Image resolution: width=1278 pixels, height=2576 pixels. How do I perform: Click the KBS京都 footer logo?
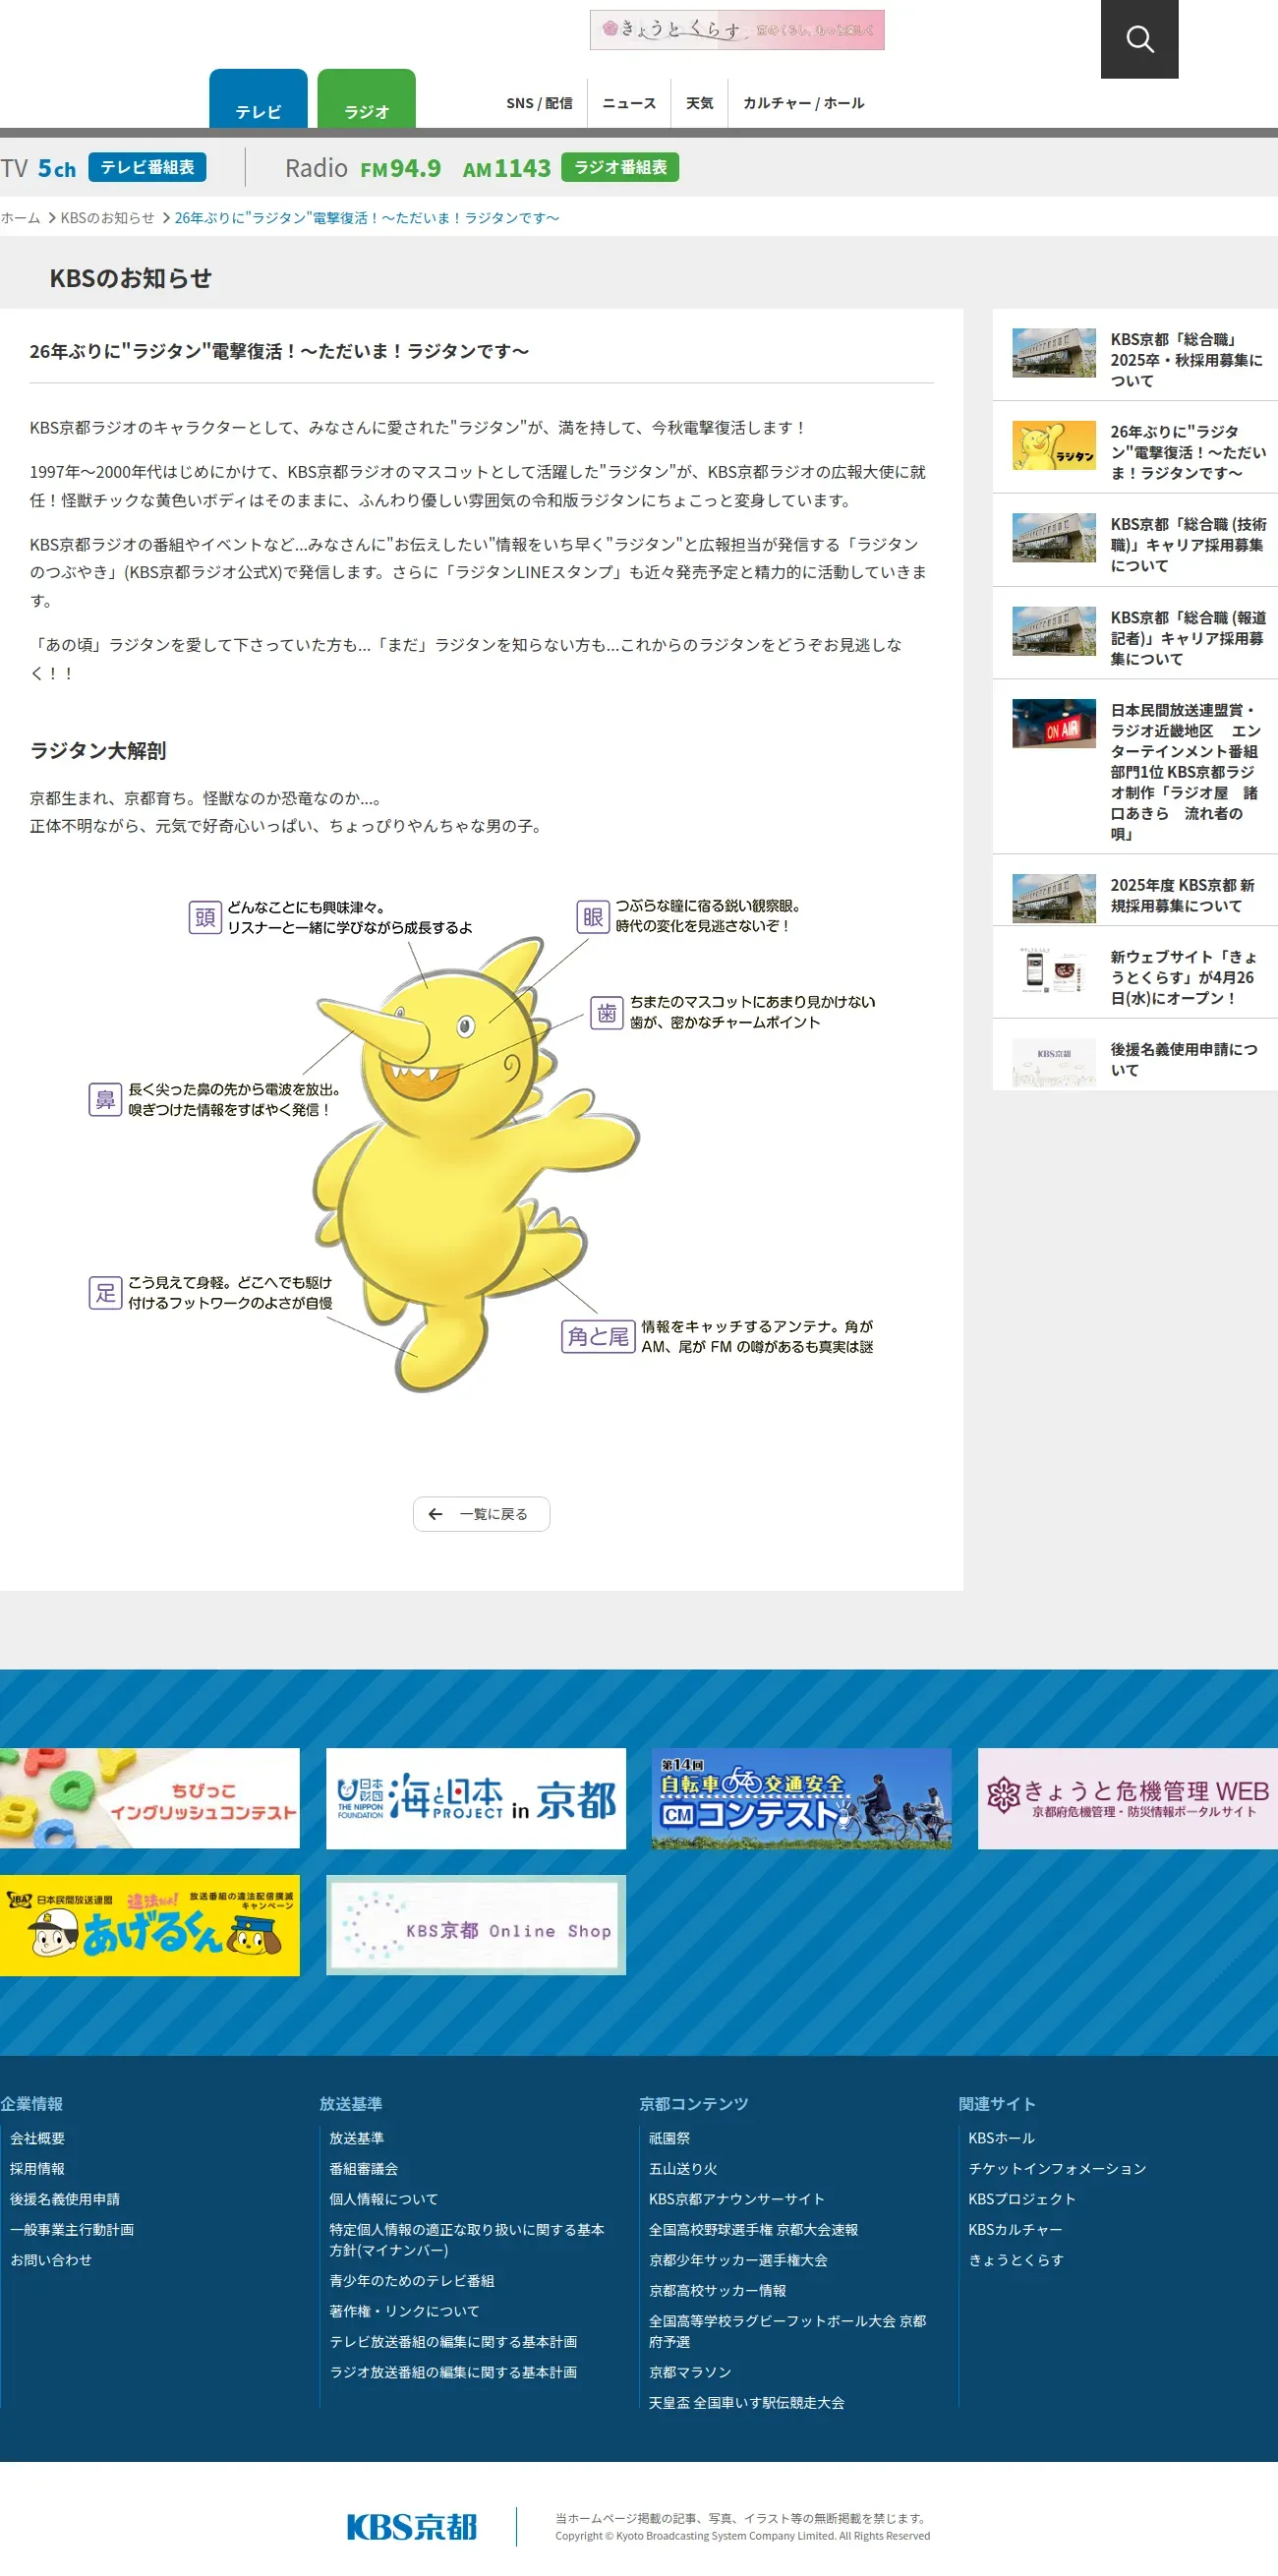[x=412, y=2527]
